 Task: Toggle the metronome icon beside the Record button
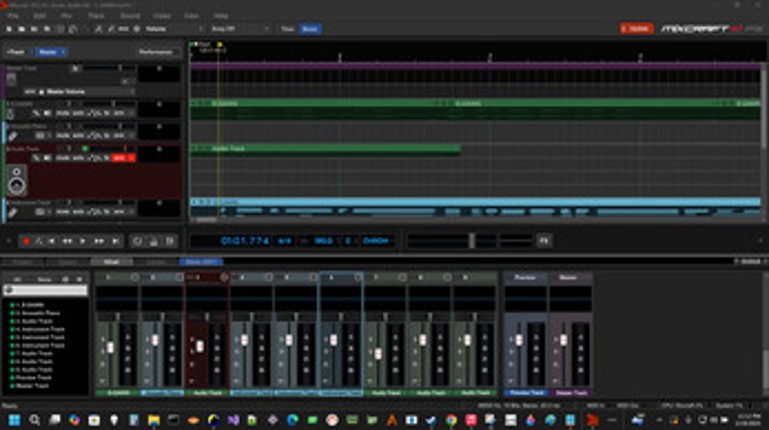point(39,241)
